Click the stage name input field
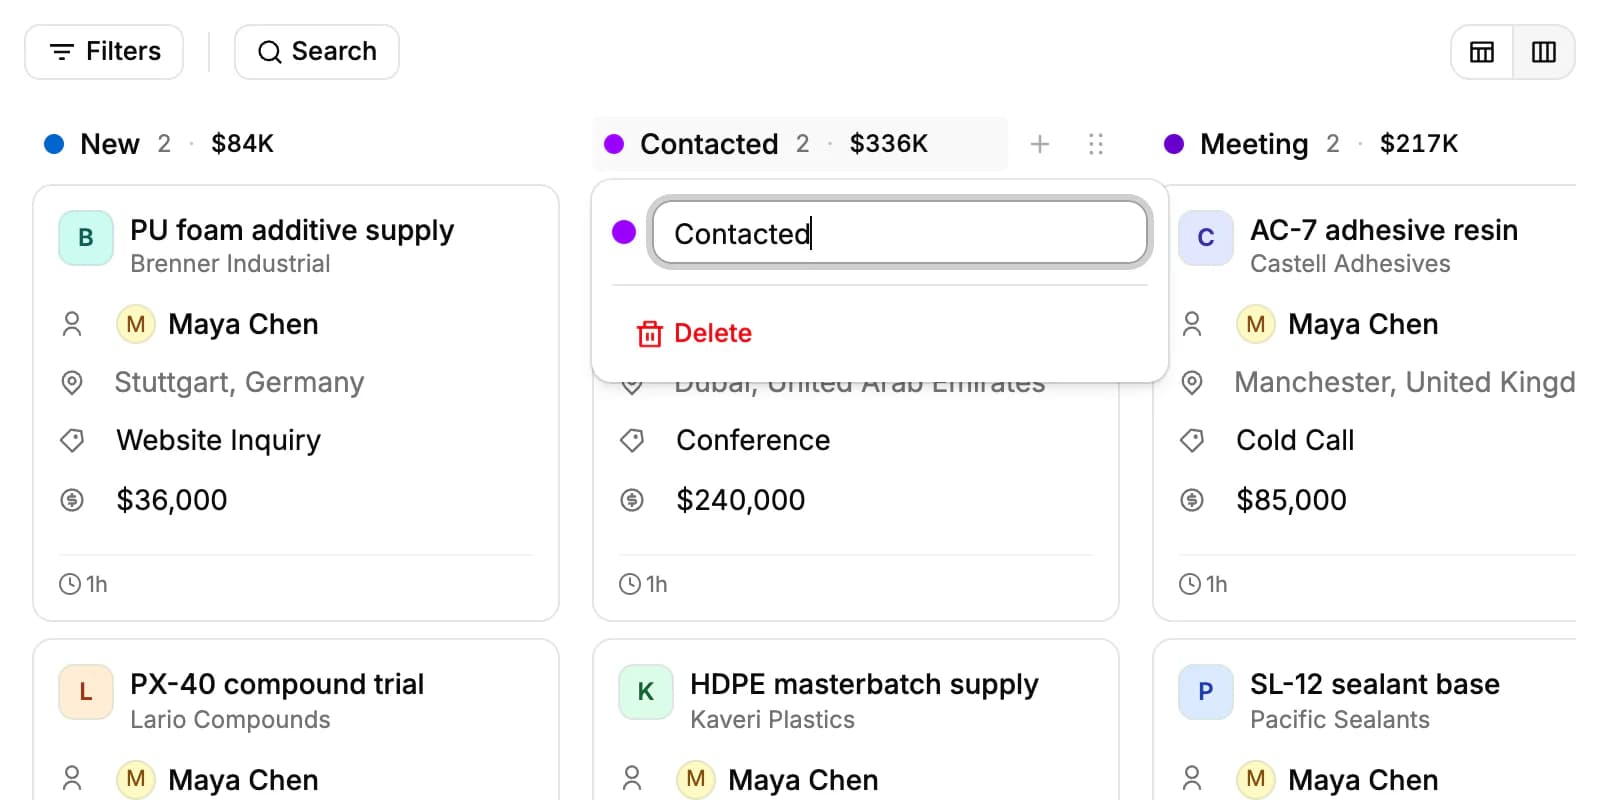 pyautogui.click(x=899, y=233)
